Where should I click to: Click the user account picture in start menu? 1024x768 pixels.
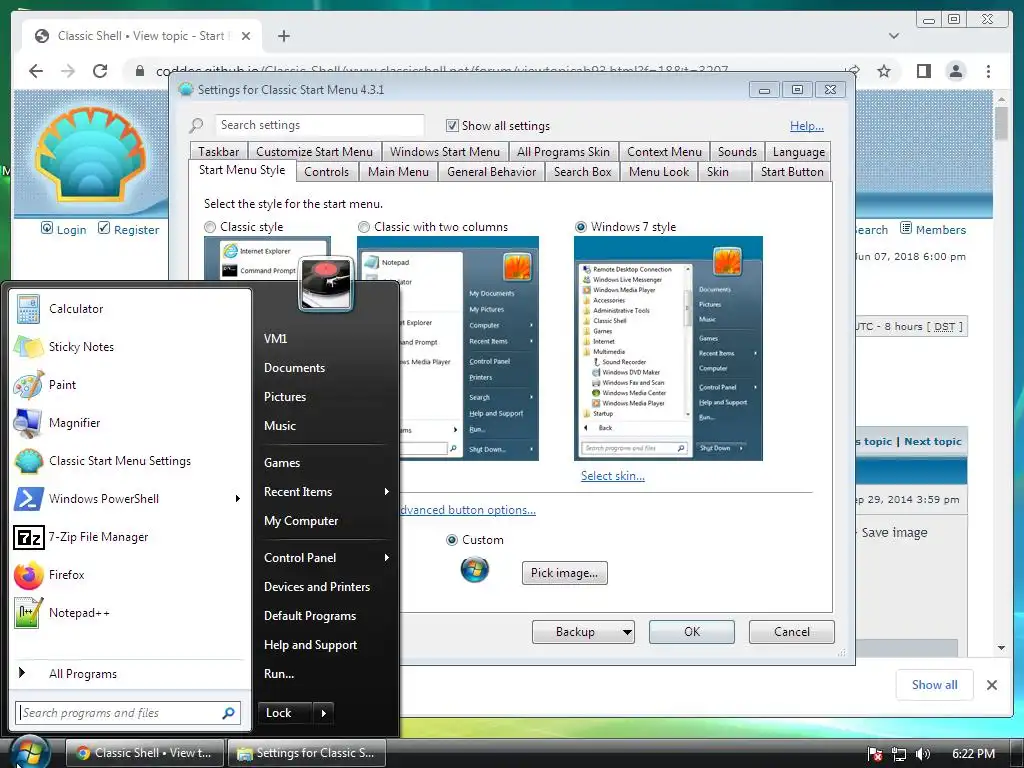(326, 283)
